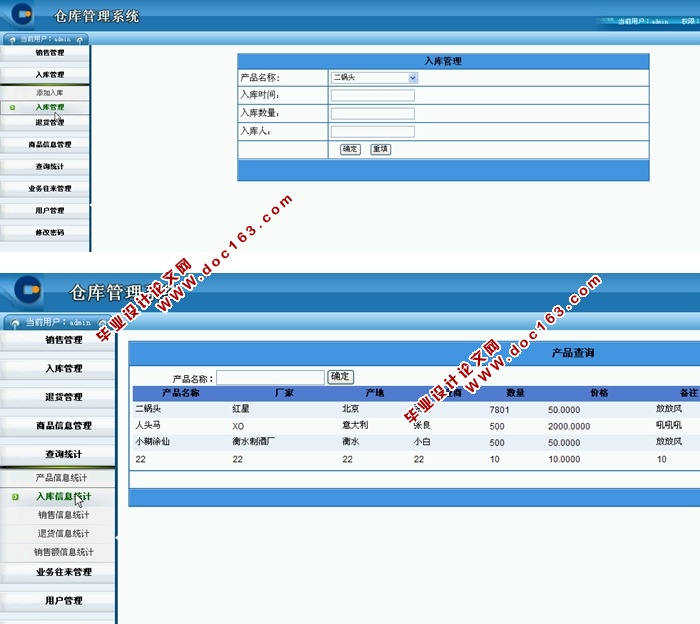Expand 用户管理 on the 入库管理 form page sidebar

[50, 210]
